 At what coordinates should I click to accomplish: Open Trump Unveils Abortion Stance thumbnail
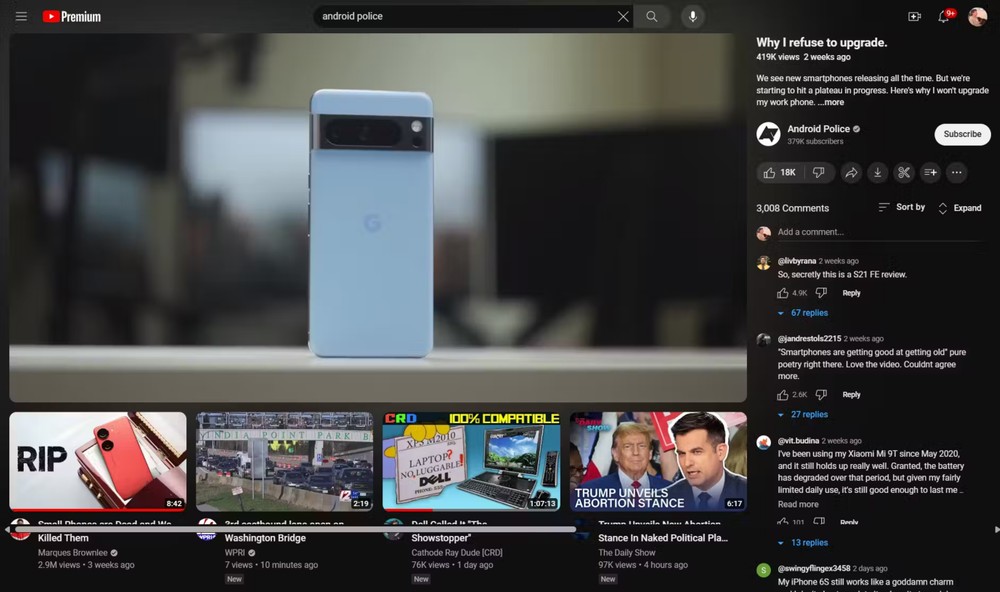point(658,461)
